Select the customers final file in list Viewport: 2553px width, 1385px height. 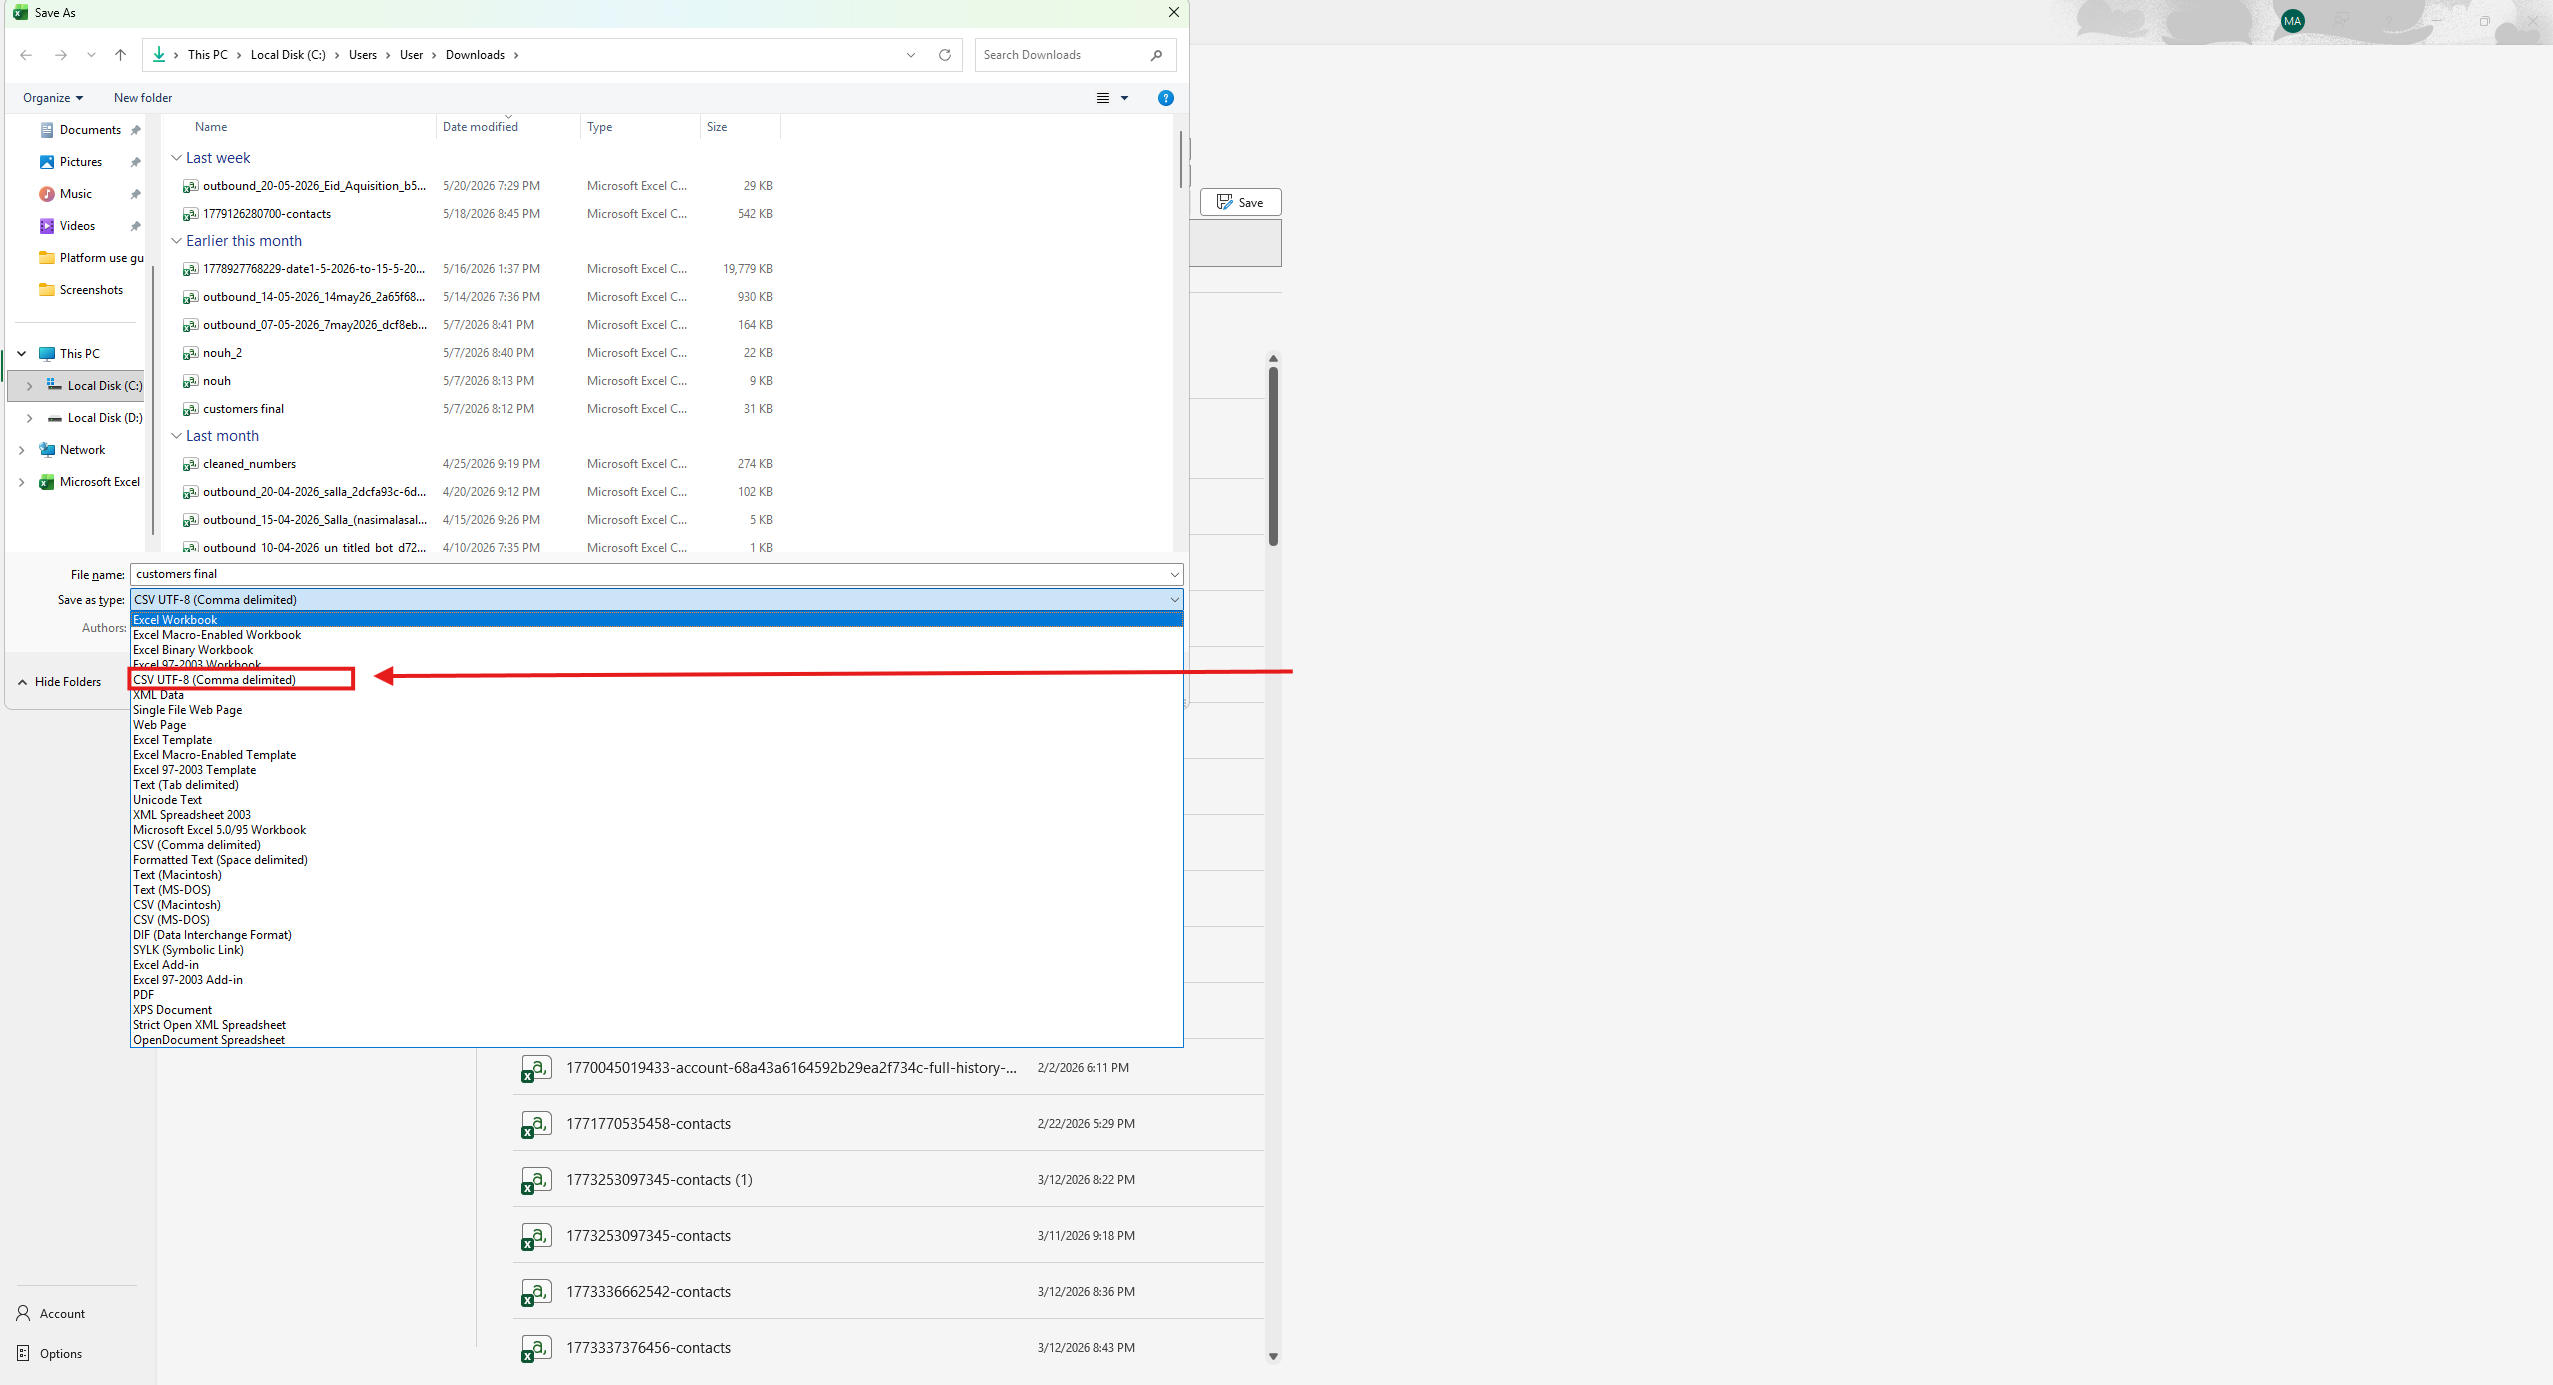click(x=243, y=409)
